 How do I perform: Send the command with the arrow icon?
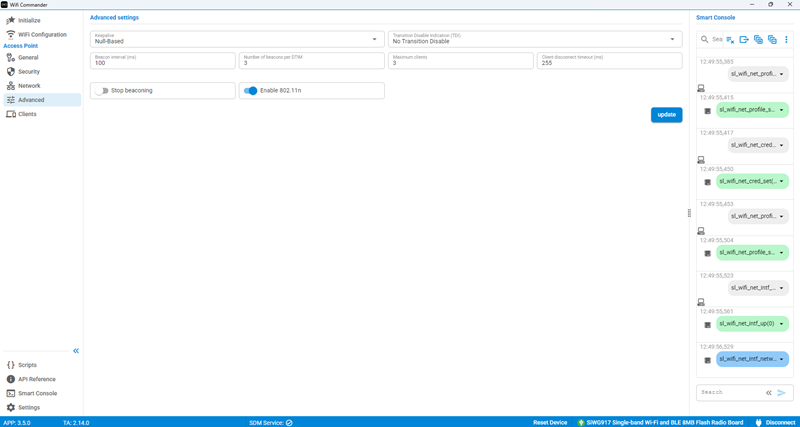pyautogui.click(x=781, y=392)
